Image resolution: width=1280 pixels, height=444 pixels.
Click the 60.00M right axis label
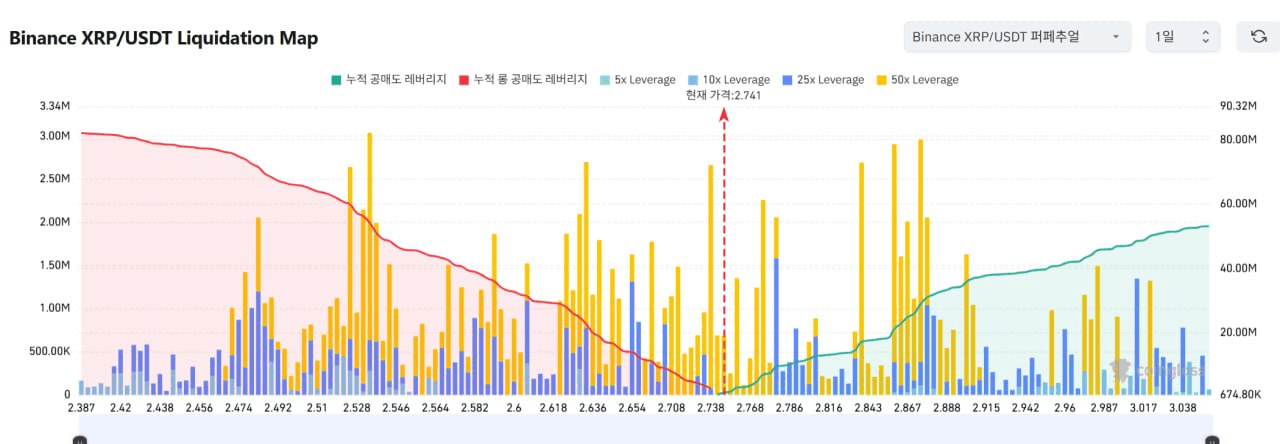click(x=1238, y=203)
